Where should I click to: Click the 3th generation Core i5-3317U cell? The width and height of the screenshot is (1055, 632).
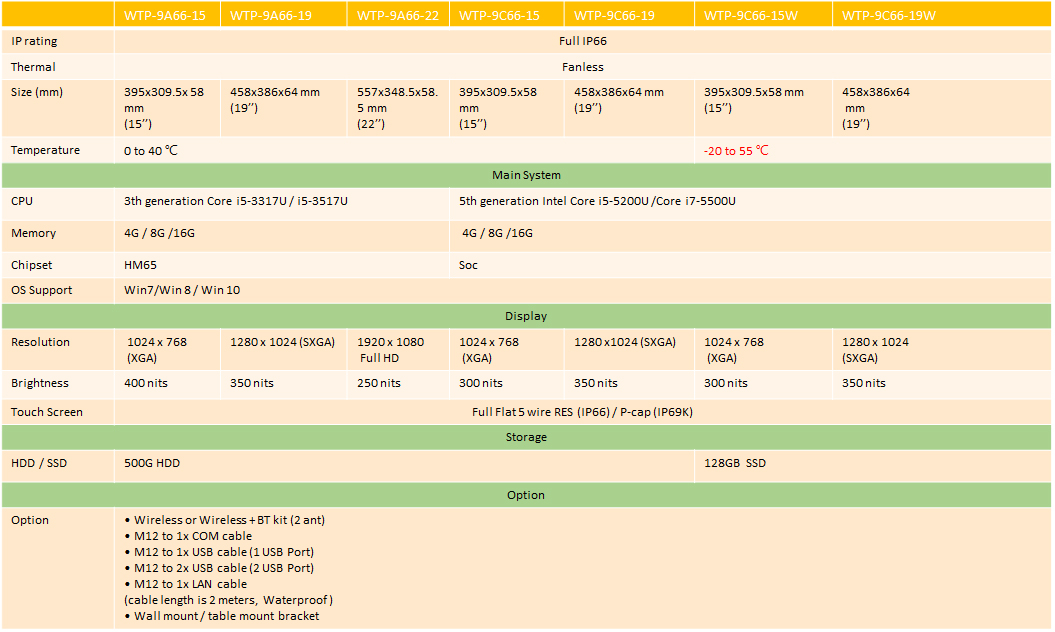[x=236, y=201]
